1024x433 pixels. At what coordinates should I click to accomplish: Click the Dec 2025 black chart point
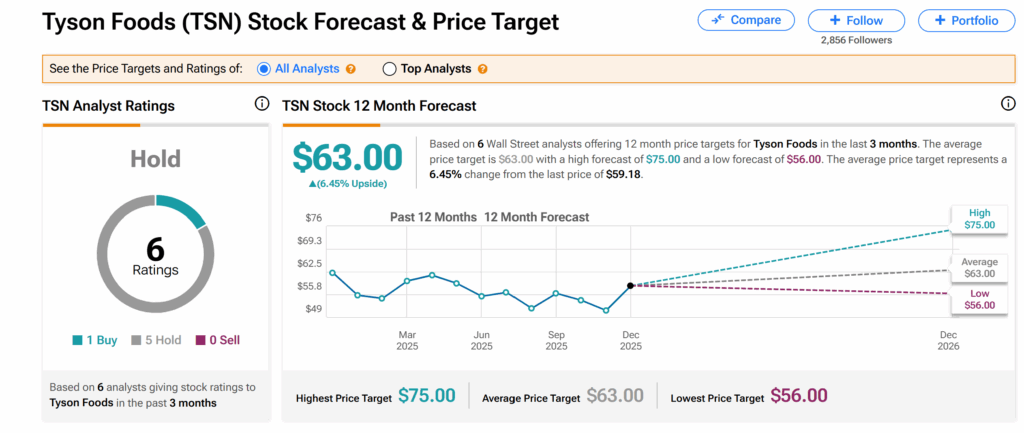pyautogui.click(x=630, y=286)
